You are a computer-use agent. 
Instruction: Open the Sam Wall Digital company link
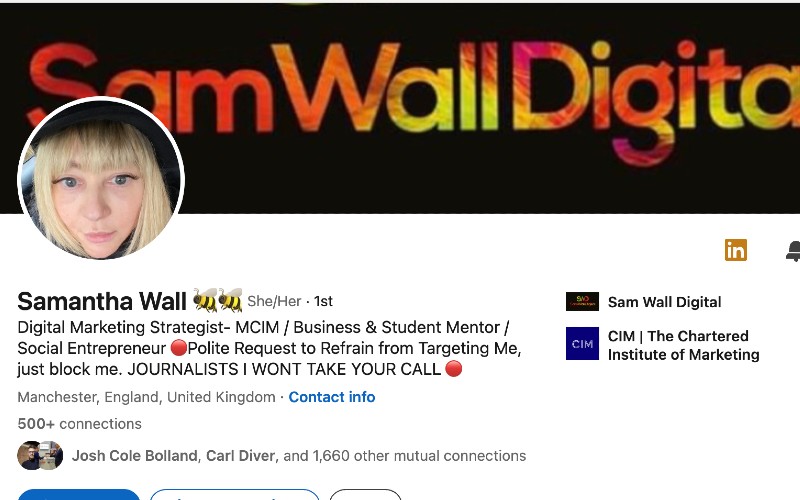pyautogui.click(x=664, y=302)
